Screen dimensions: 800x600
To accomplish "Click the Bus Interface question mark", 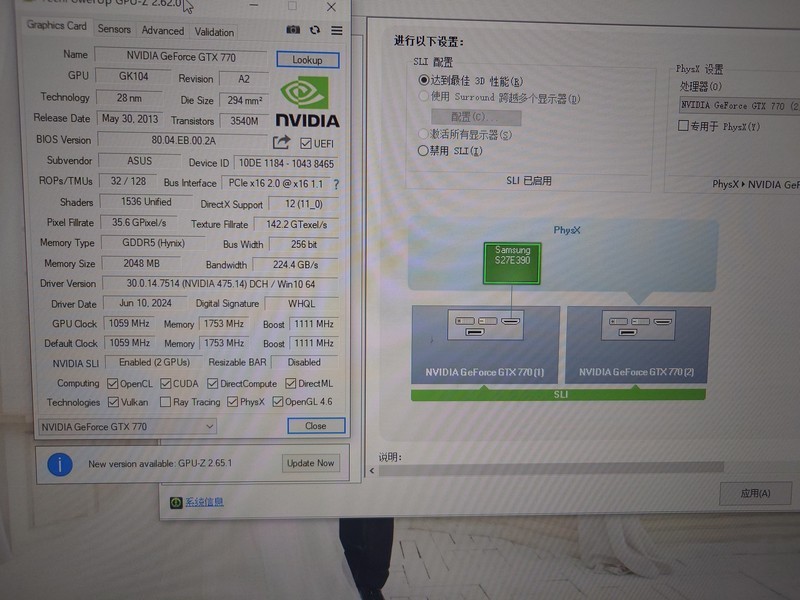I will (x=336, y=184).
